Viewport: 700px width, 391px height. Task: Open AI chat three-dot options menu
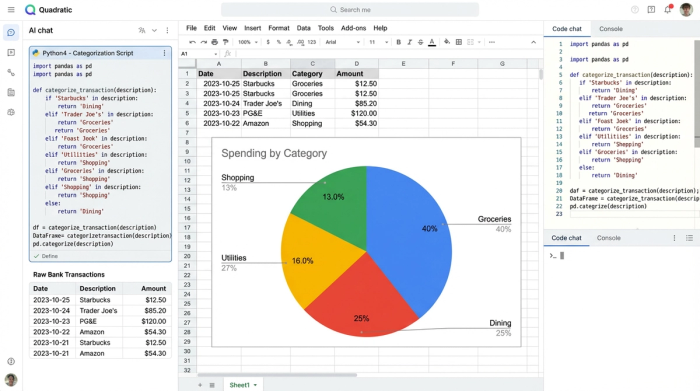(x=167, y=30)
